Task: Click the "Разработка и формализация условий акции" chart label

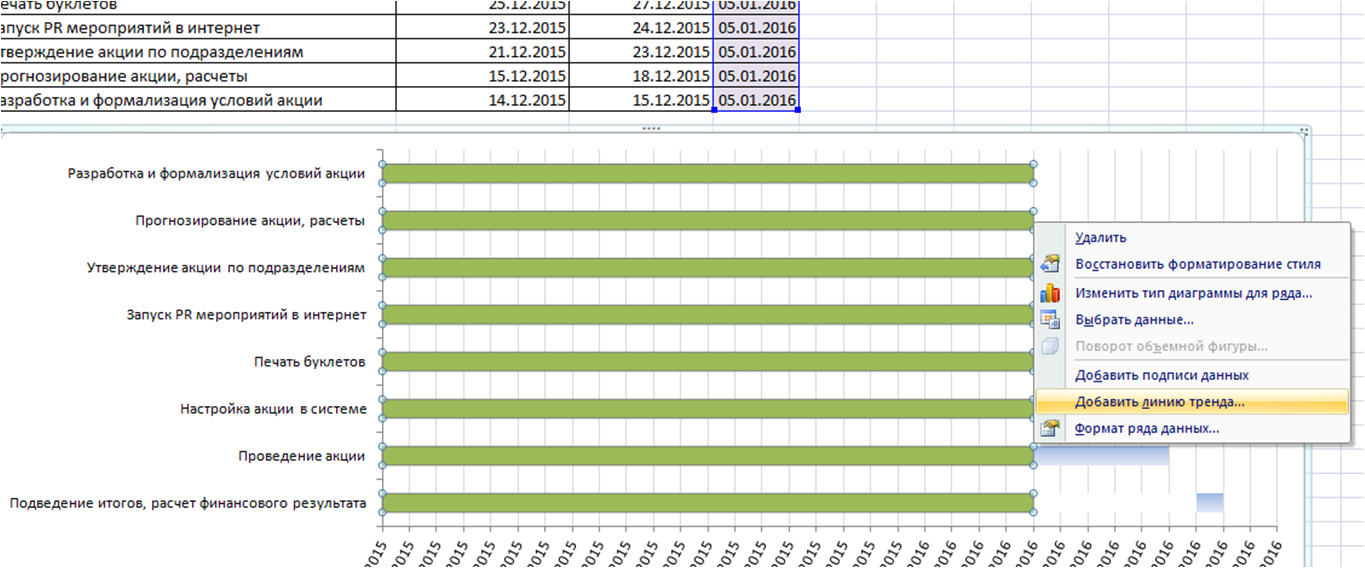Action: (216, 173)
